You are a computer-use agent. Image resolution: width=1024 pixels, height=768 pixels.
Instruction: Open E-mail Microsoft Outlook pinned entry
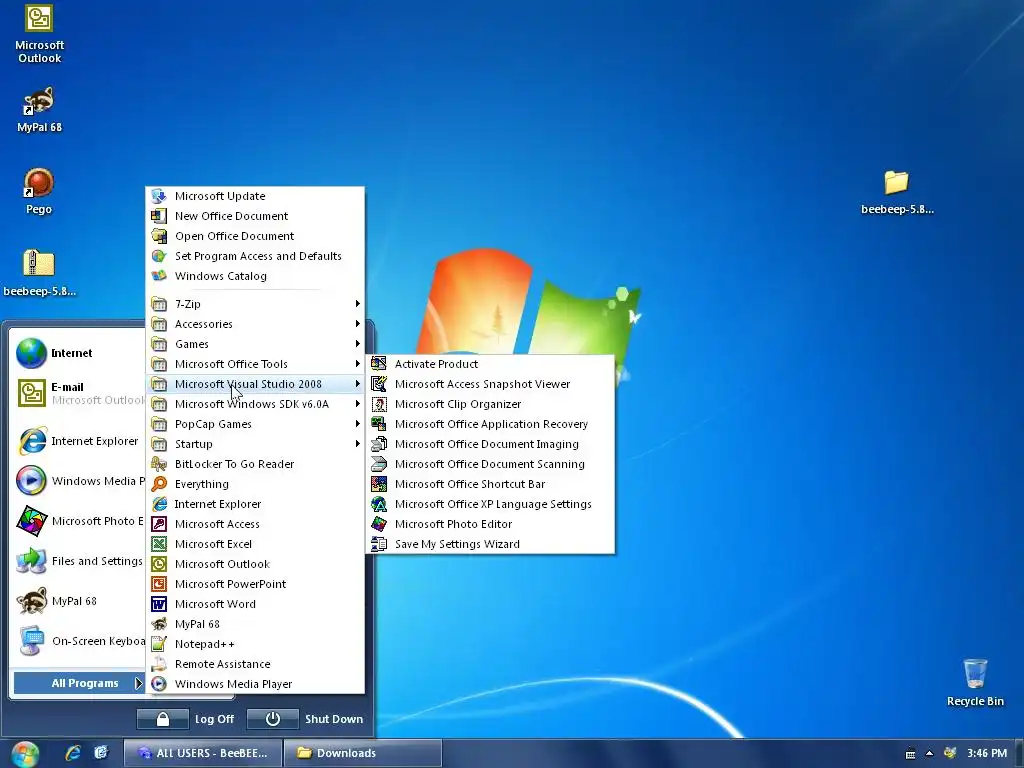[80, 393]
